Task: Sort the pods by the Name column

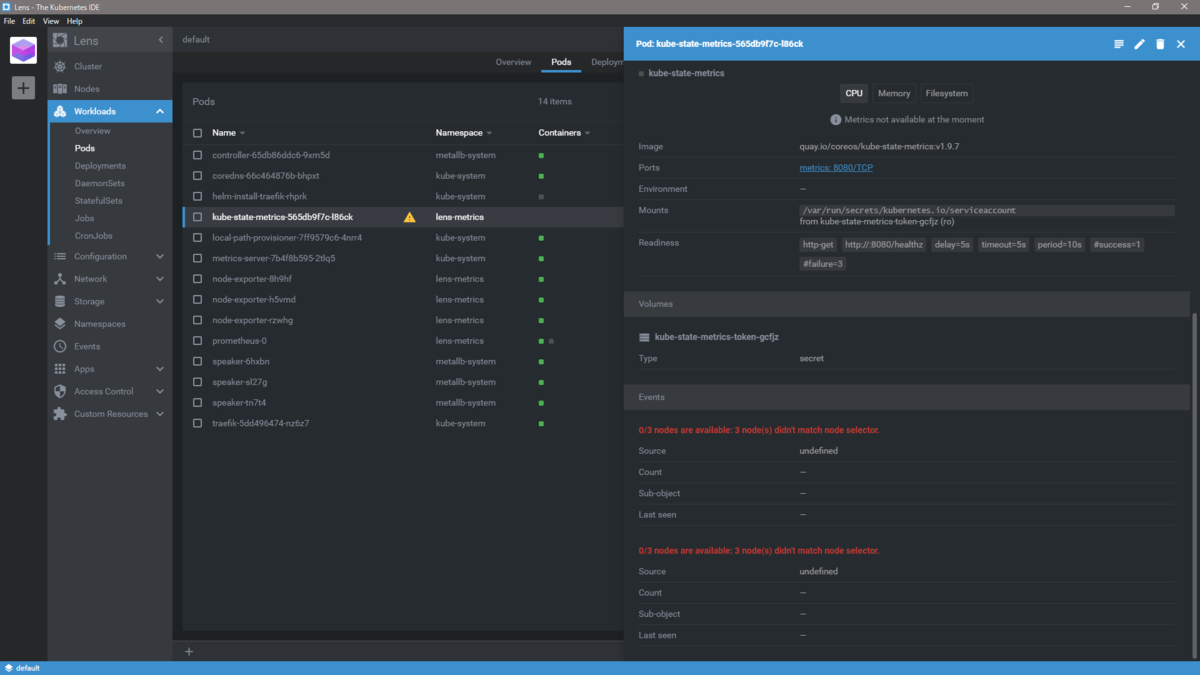Action: [x=228, y=133]
